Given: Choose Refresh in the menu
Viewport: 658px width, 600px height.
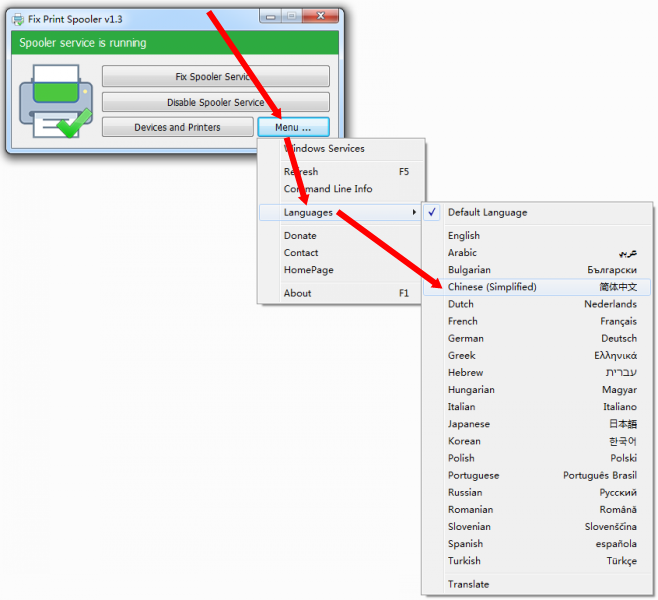Looking at the screenshot, I should (x=341, y=172).
